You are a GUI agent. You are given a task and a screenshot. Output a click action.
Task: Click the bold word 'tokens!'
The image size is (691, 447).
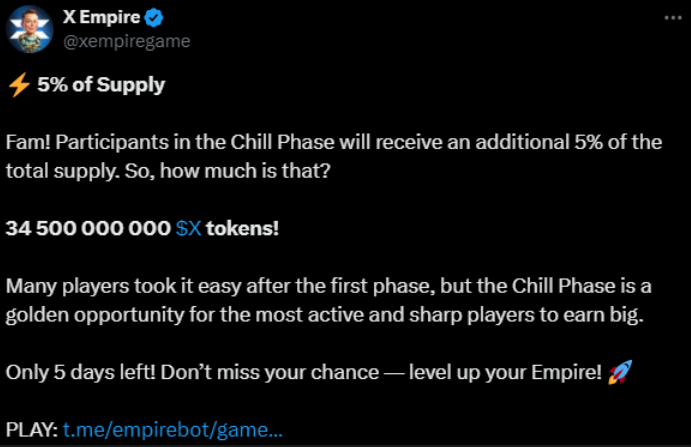coord(242,228)
